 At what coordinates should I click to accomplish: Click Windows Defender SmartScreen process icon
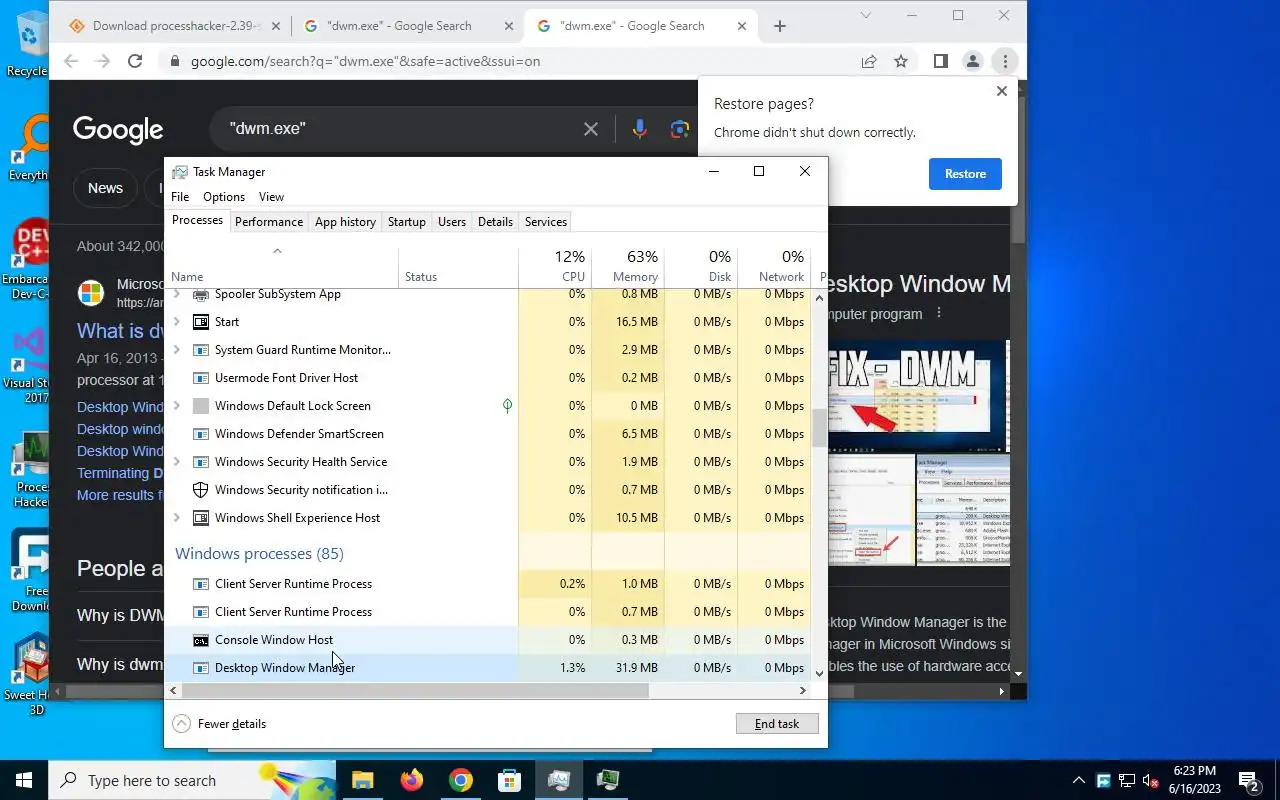point(200,434)
